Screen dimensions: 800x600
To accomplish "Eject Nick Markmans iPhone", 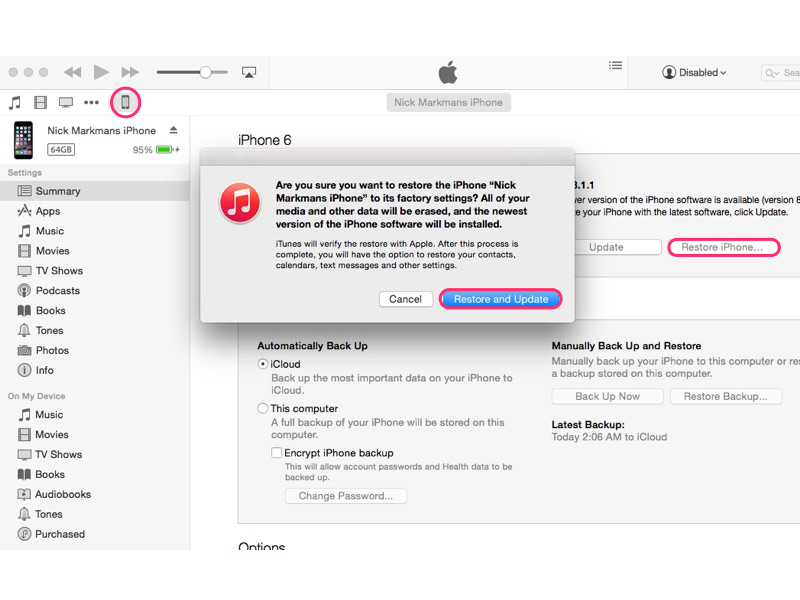I will pyautogui.click(x=173, y=130).
